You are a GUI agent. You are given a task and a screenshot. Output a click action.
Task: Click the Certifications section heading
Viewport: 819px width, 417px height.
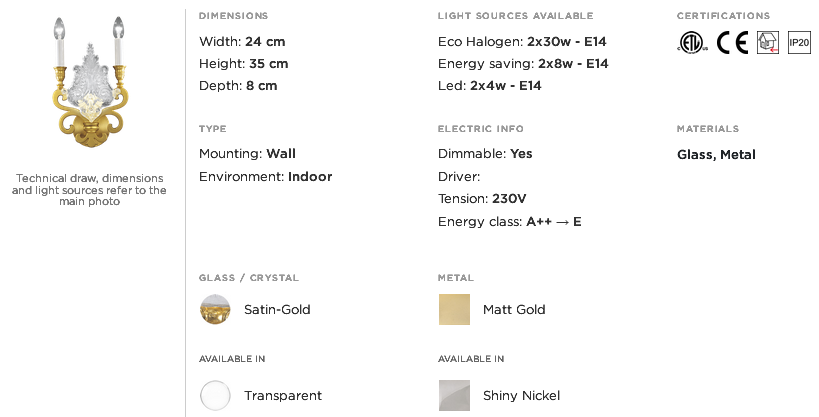(723, 16)
